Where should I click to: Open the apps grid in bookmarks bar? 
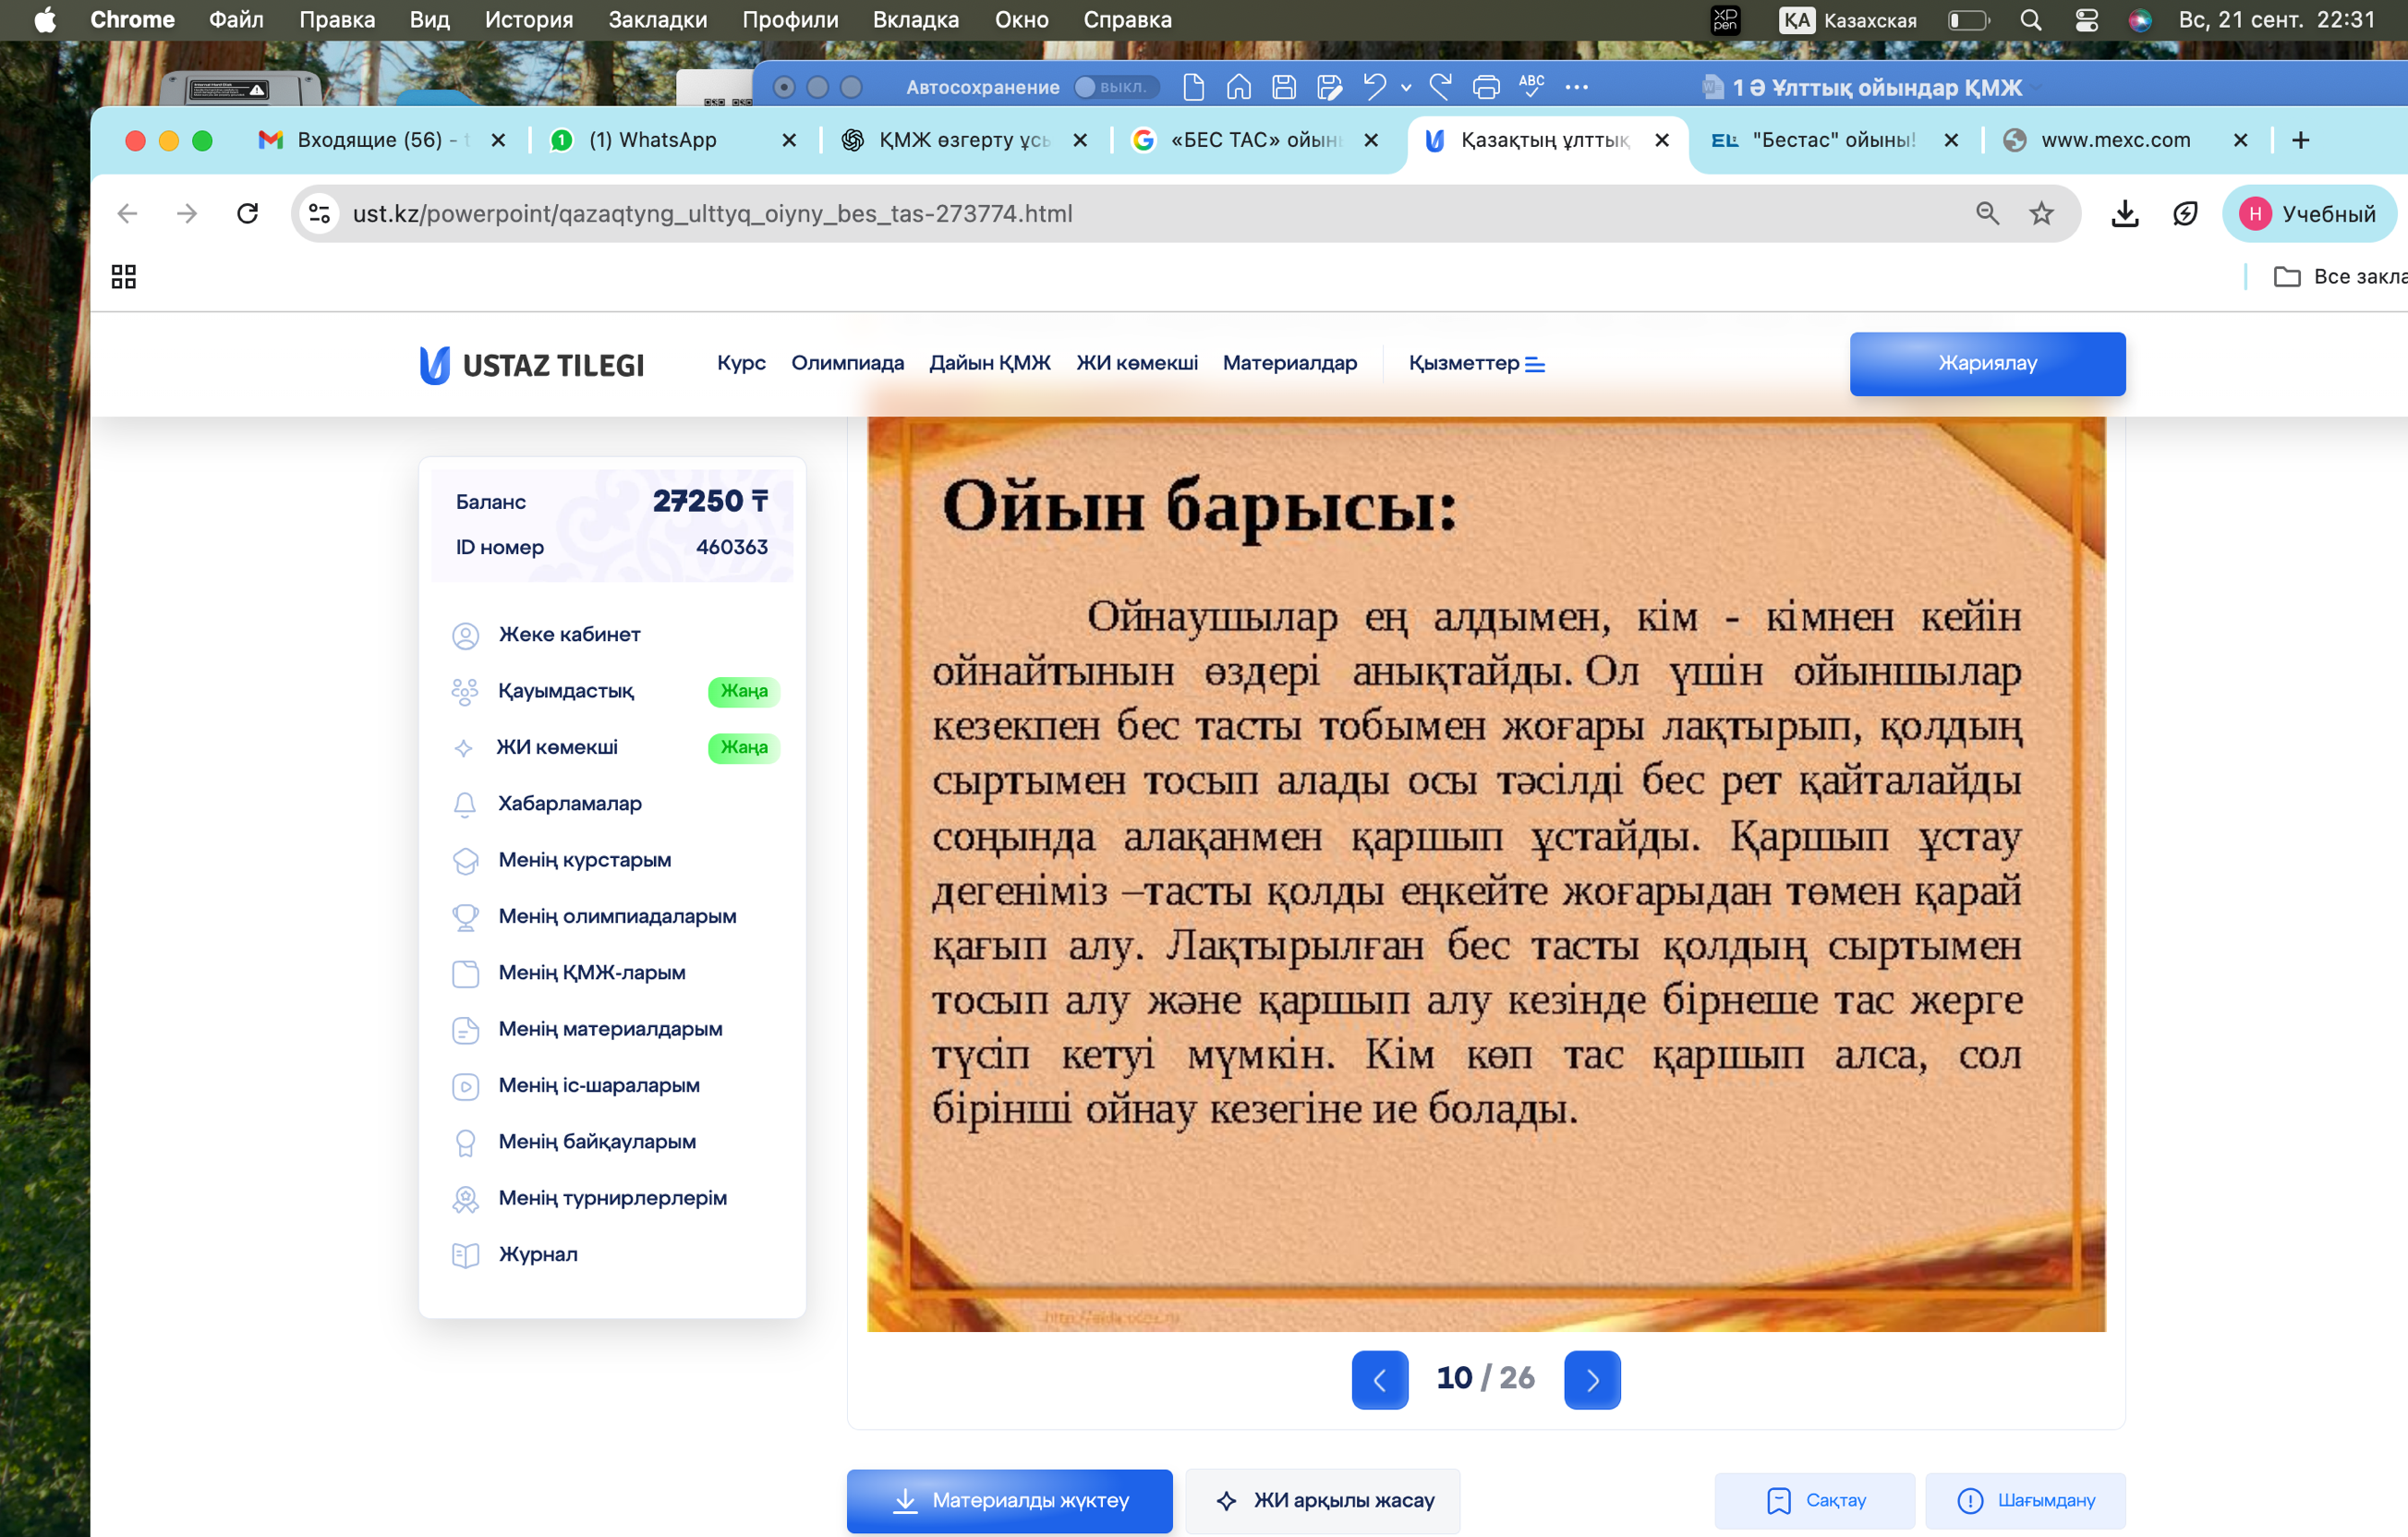(123, 276)
